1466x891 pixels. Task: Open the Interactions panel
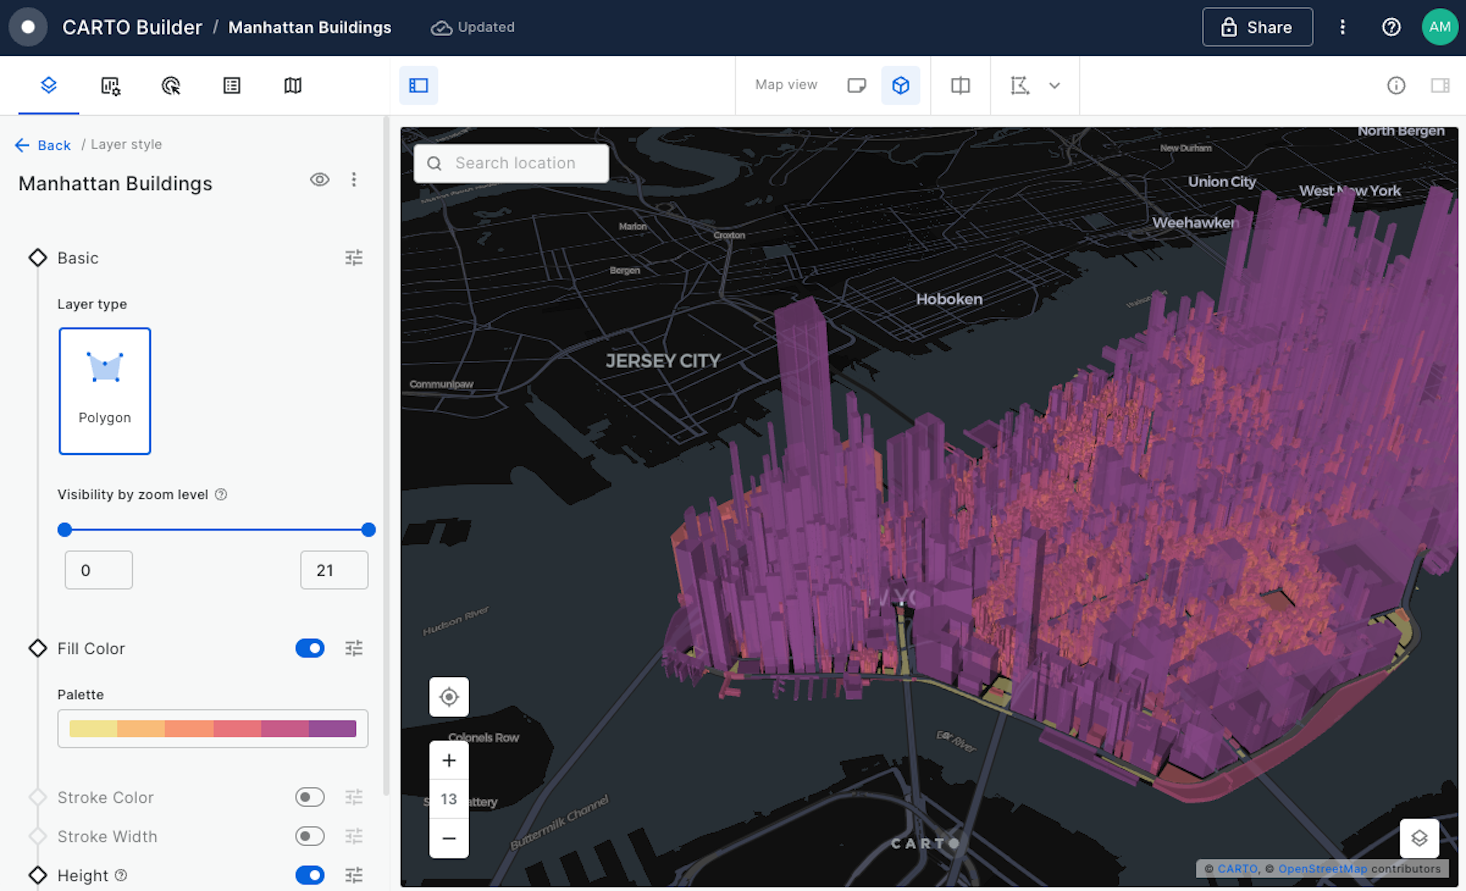(170, 85)
